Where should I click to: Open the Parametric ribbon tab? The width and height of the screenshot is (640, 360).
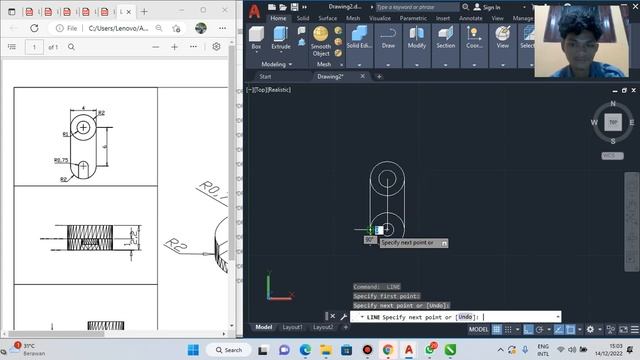[x=413, y=18]
